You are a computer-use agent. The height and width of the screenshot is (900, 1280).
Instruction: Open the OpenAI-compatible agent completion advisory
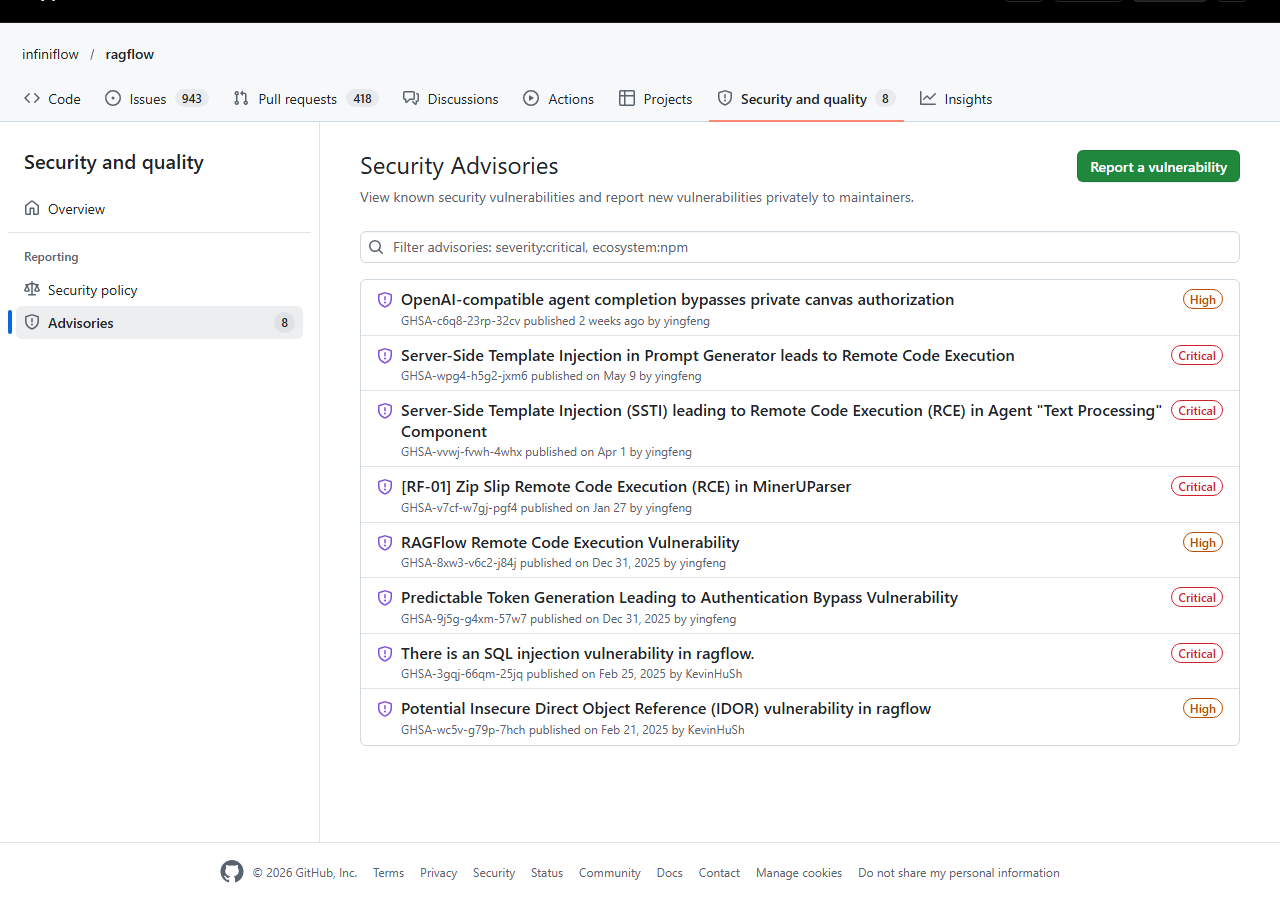tap(677, 300)
